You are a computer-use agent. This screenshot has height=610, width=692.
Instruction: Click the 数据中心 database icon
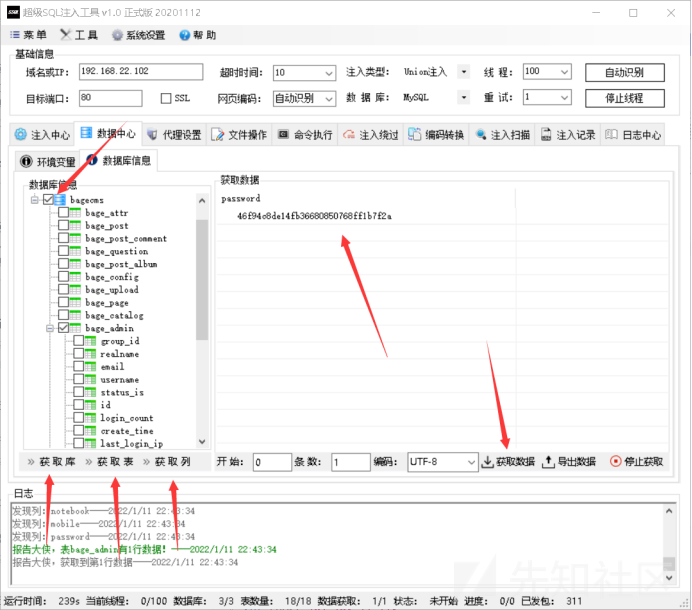(86, 133)
